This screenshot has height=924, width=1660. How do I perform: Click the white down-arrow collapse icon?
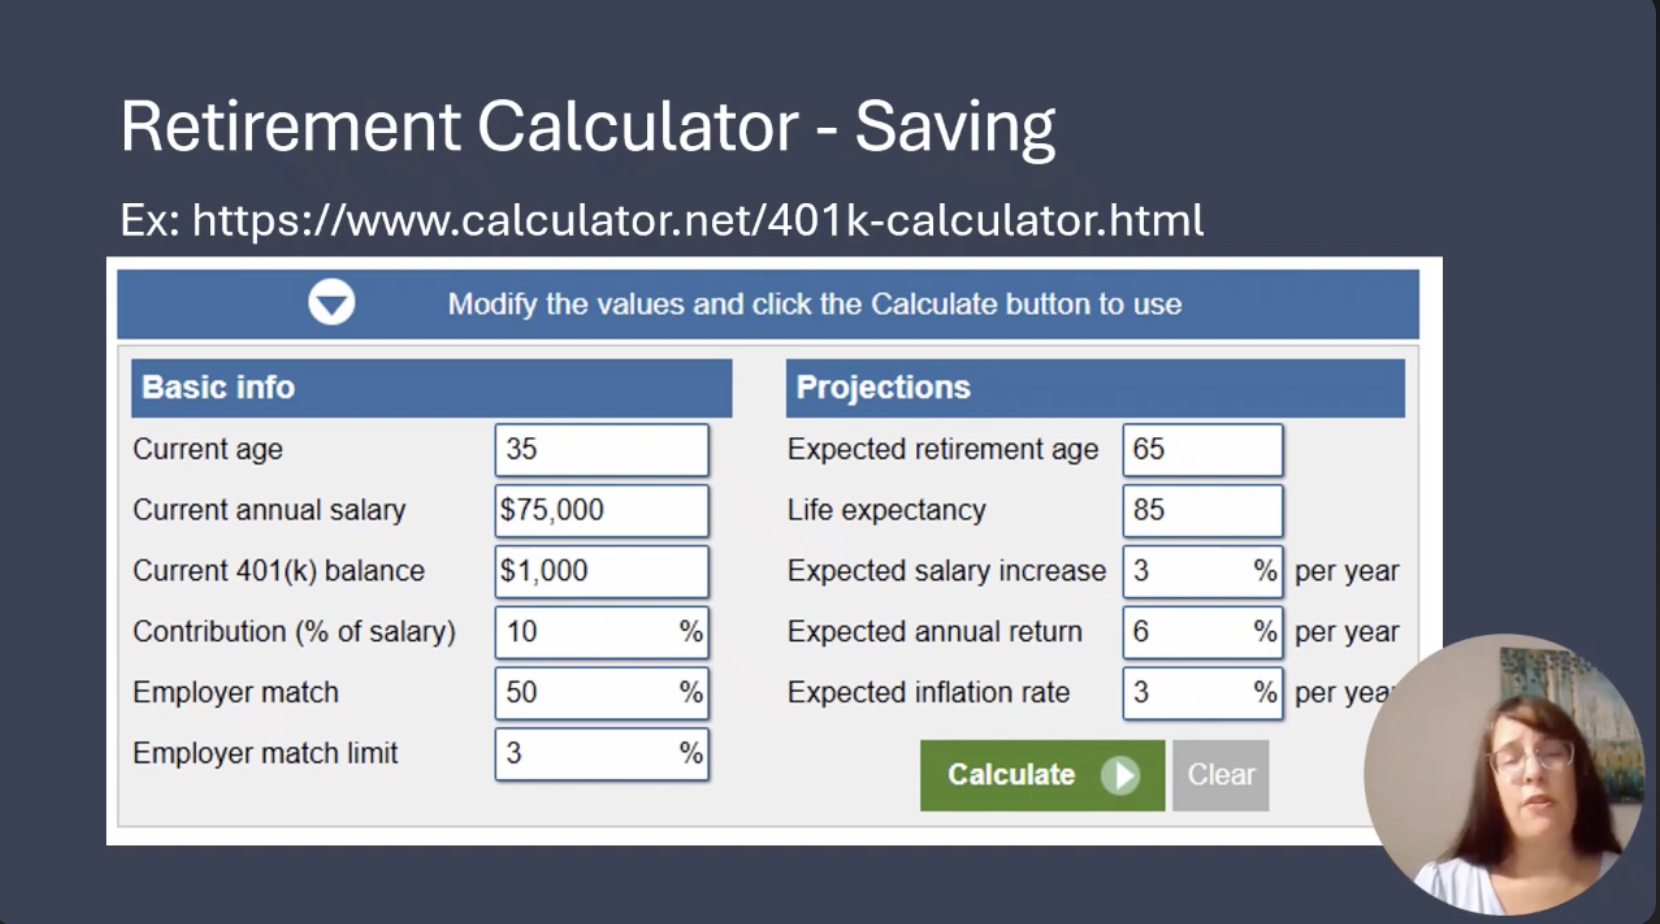pos(331,303)
